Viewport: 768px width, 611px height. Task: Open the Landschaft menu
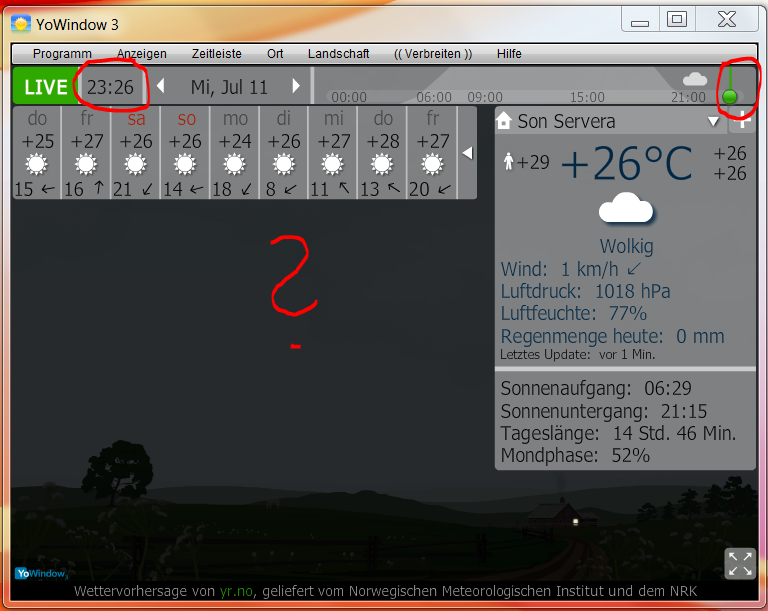[x=338, y=53]
